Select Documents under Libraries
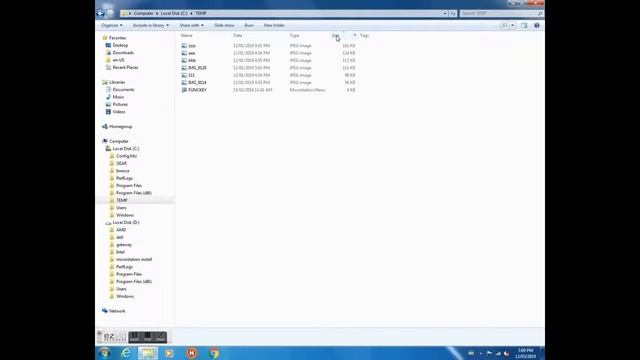This screenshot has width=640, height=360. [123, 89]
